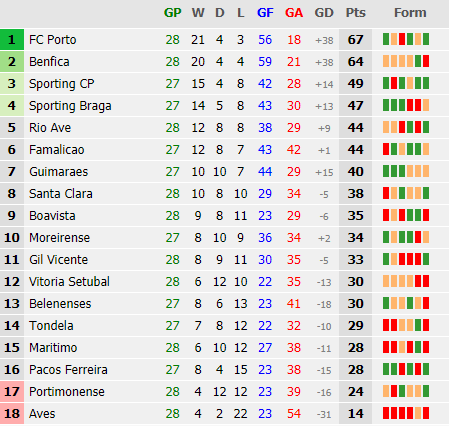Click the GP column header
Viewport: 449px width, 426px height.
click(x=172, y=13)
